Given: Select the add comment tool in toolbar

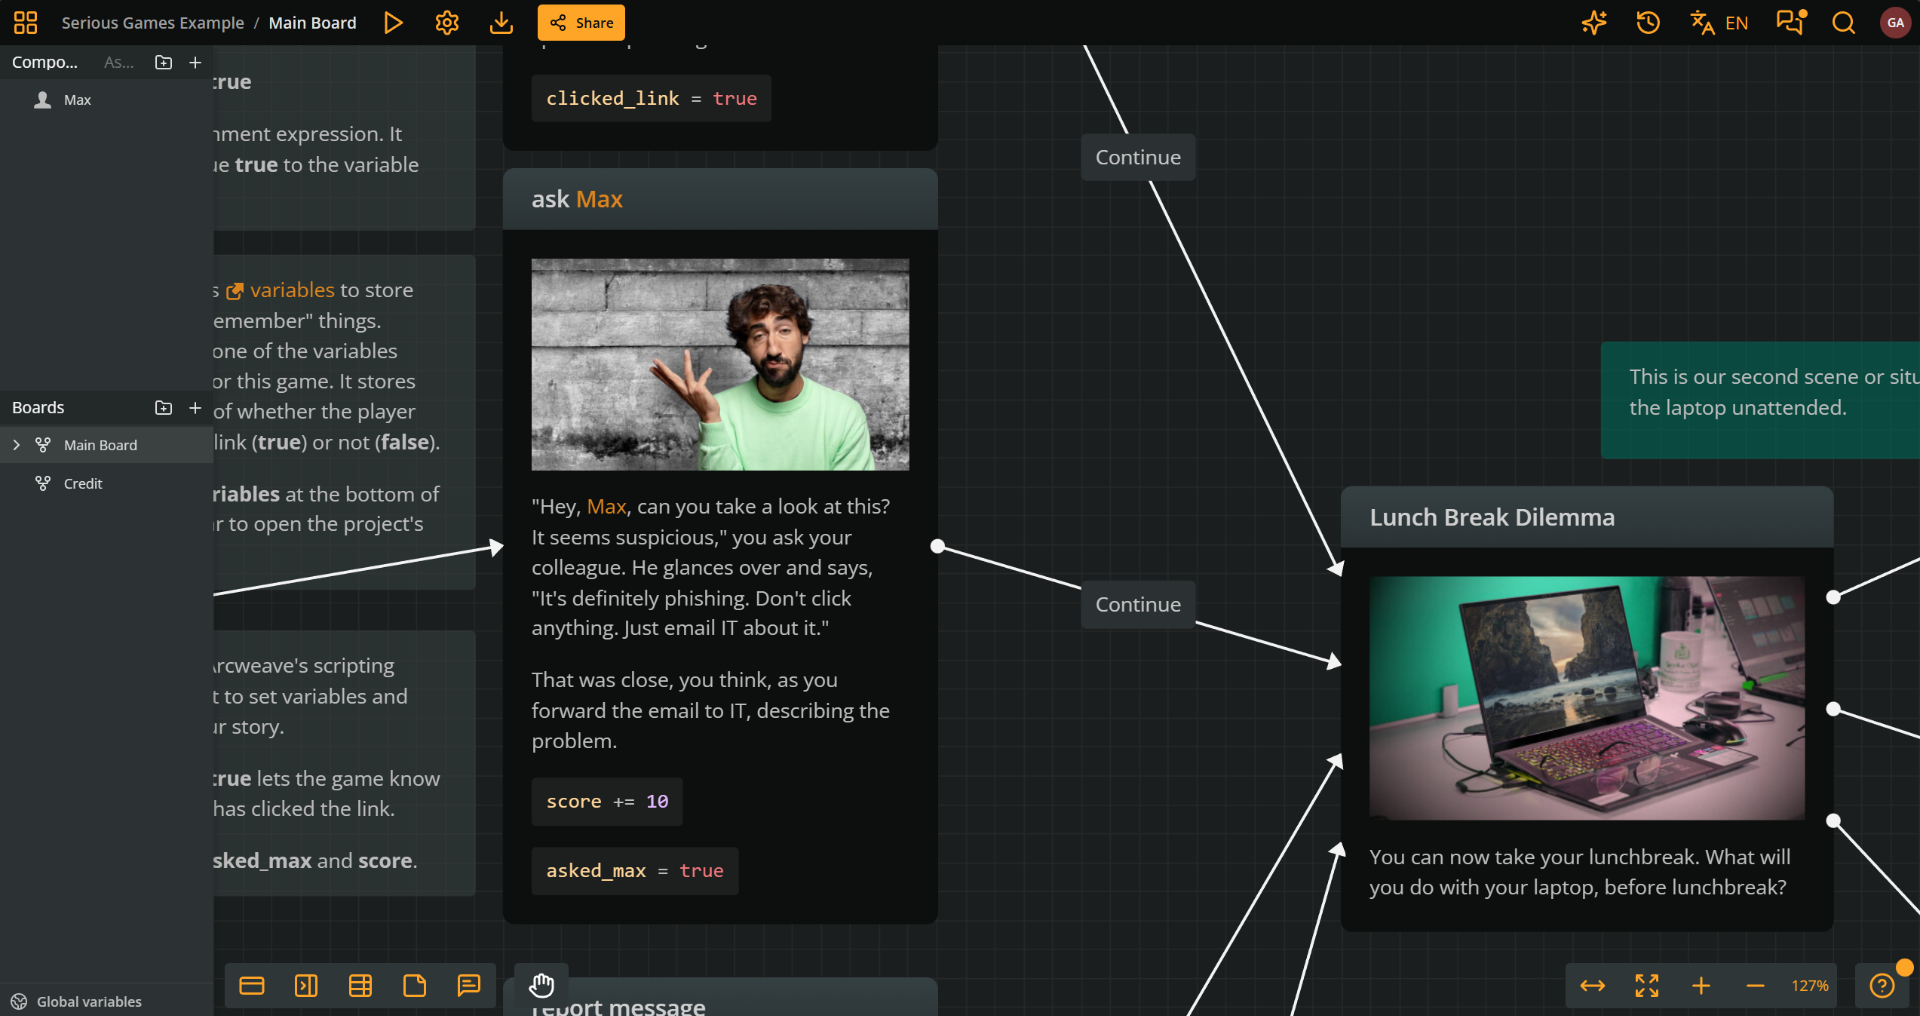Looking at the screenshot, I should click(468, 986).
